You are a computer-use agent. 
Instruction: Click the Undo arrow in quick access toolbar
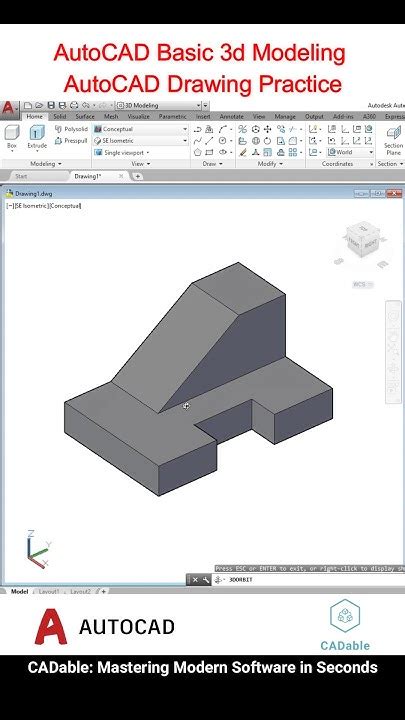coord(85,106)
